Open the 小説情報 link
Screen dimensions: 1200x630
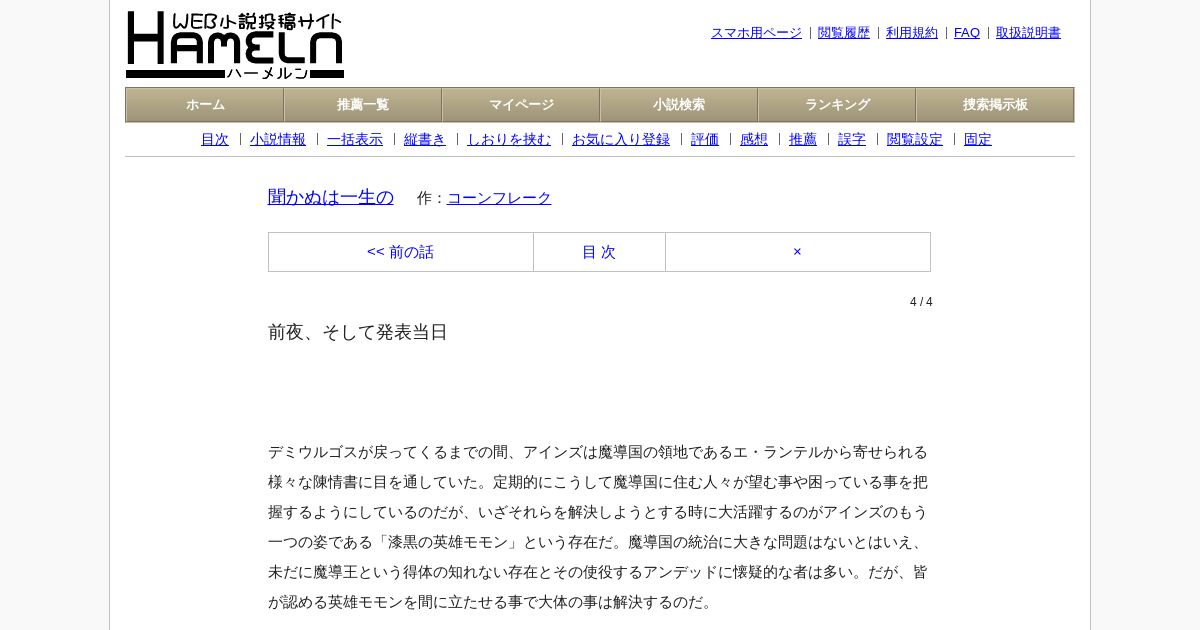pos(278,140)
